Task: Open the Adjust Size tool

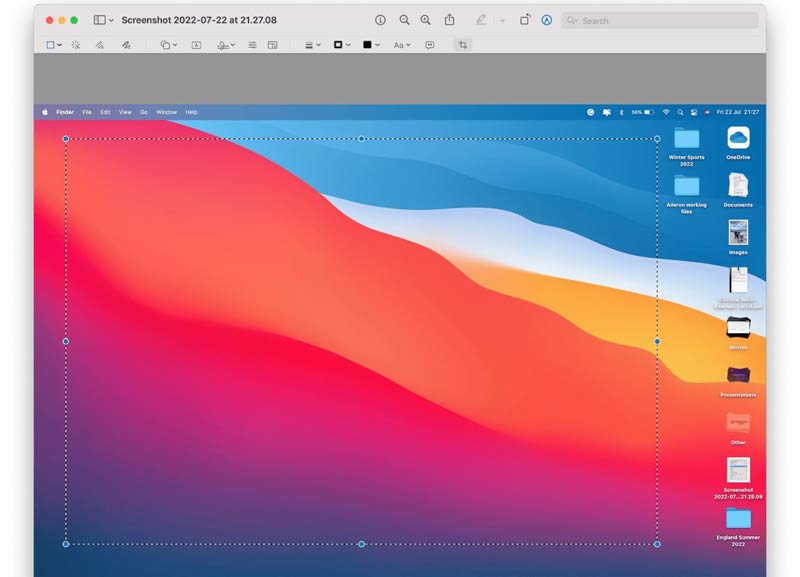Action: (x=273, y=45)
